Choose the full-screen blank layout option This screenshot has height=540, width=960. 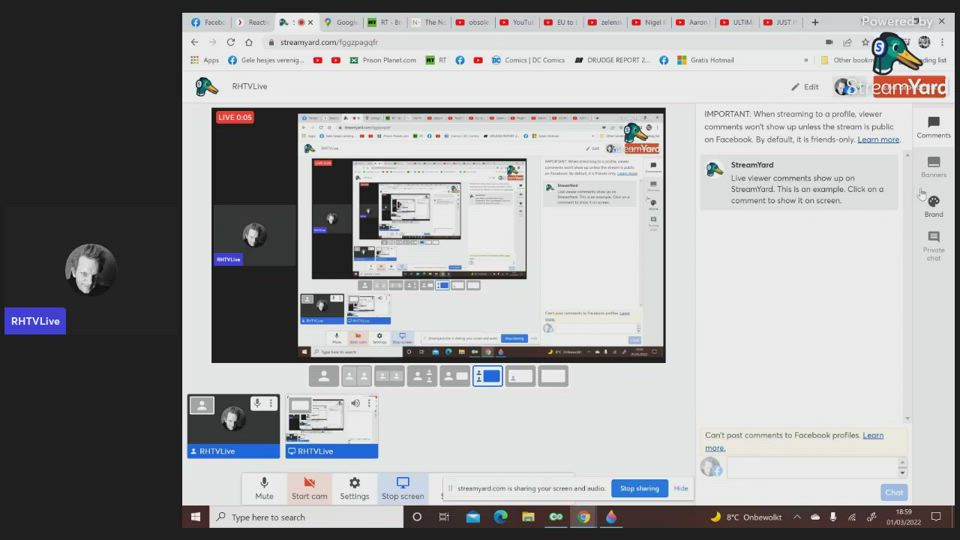pos(553,376)
